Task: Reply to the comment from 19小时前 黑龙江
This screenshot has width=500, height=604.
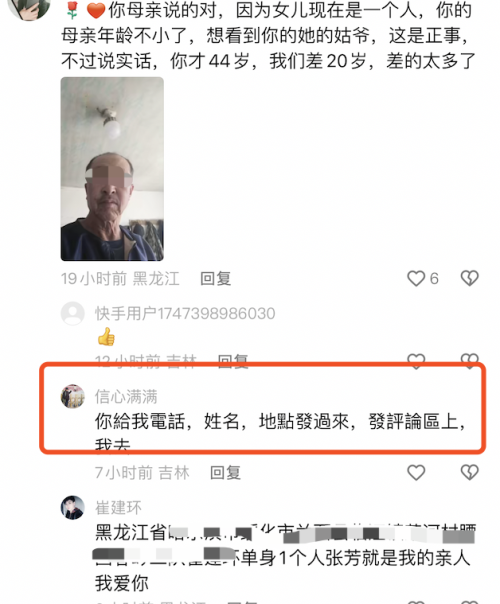Action: [x=216, y=279]
